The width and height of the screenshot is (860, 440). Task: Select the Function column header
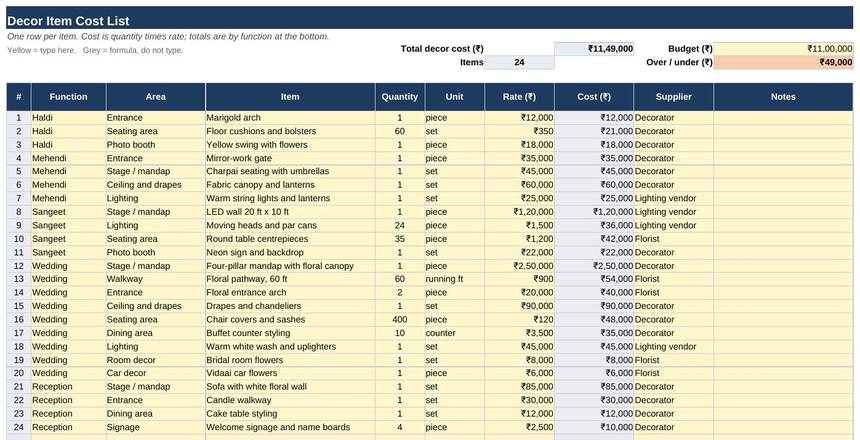[x=69, y=97]
